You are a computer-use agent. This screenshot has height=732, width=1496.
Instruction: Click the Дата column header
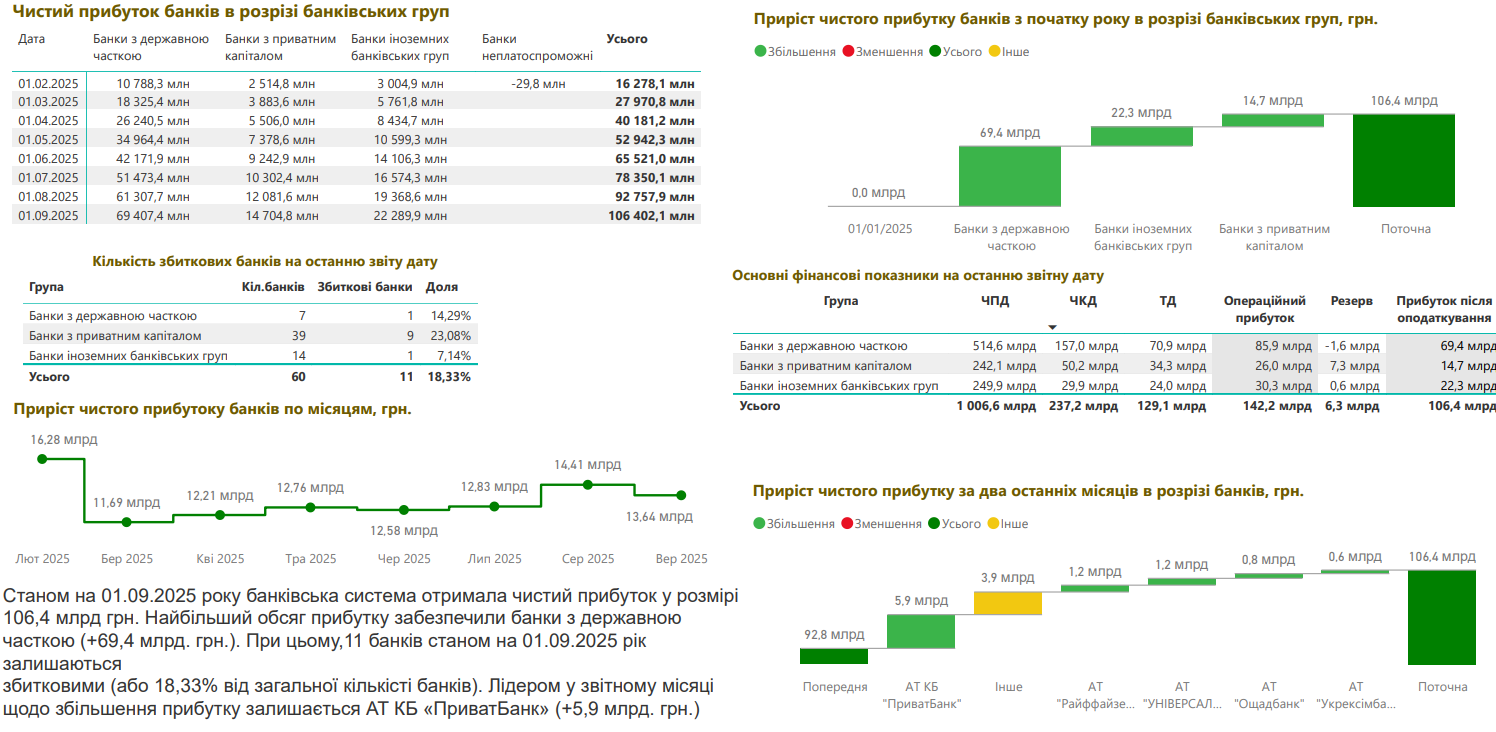coord(32,39)
